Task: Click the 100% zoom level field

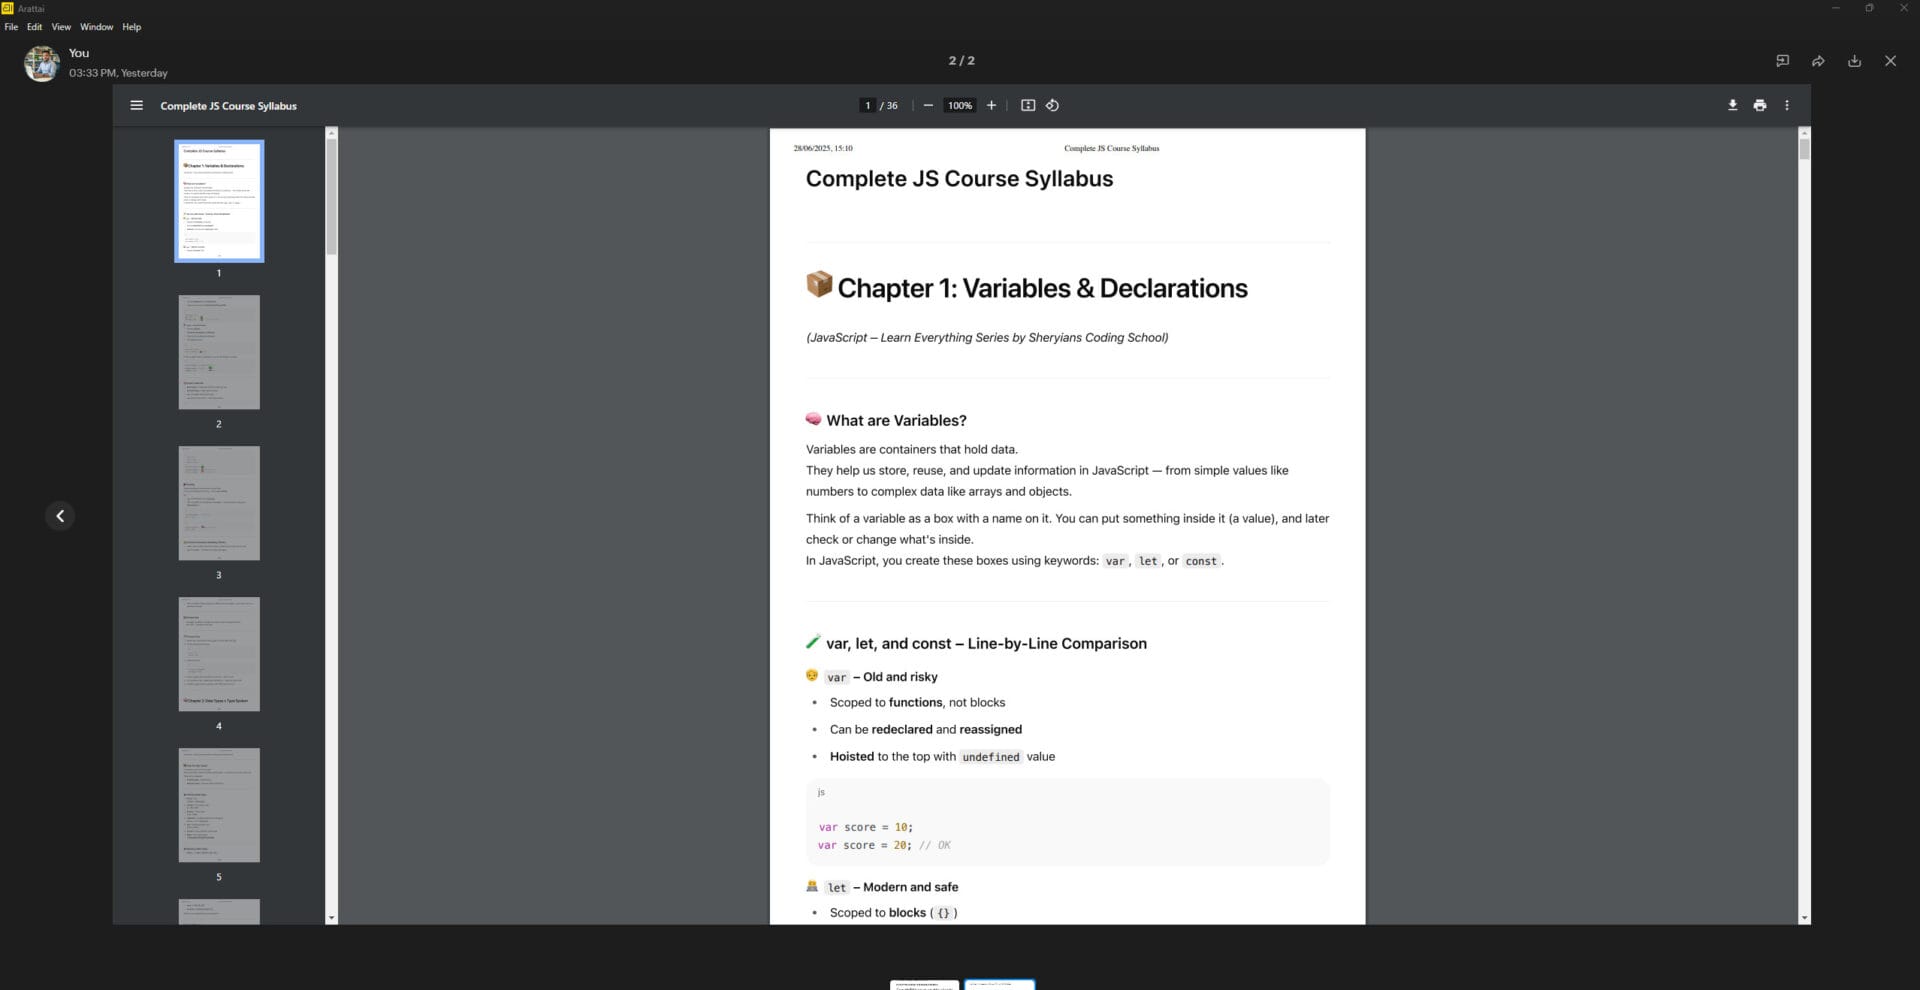Action: pos(960,105)
